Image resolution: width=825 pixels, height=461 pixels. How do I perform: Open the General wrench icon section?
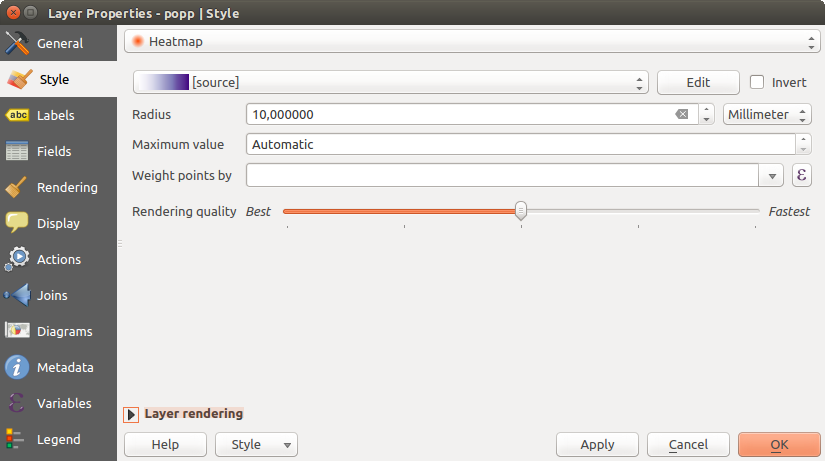click(x=17, y=43)
